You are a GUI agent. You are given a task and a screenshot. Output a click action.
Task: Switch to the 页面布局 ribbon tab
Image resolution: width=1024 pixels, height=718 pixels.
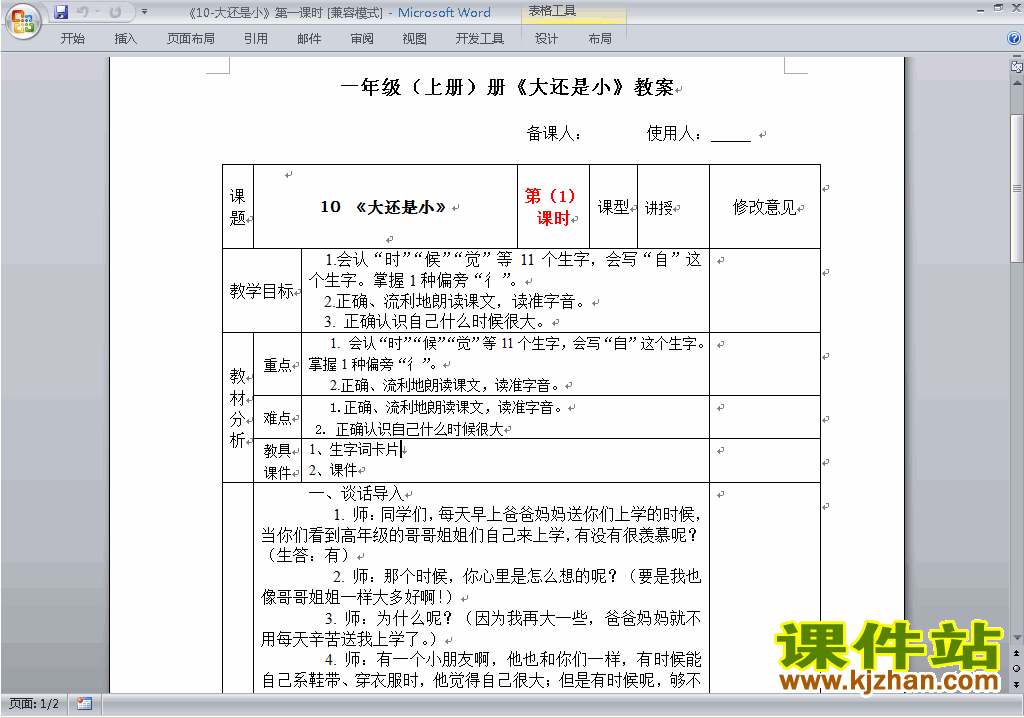click(191, 39)
